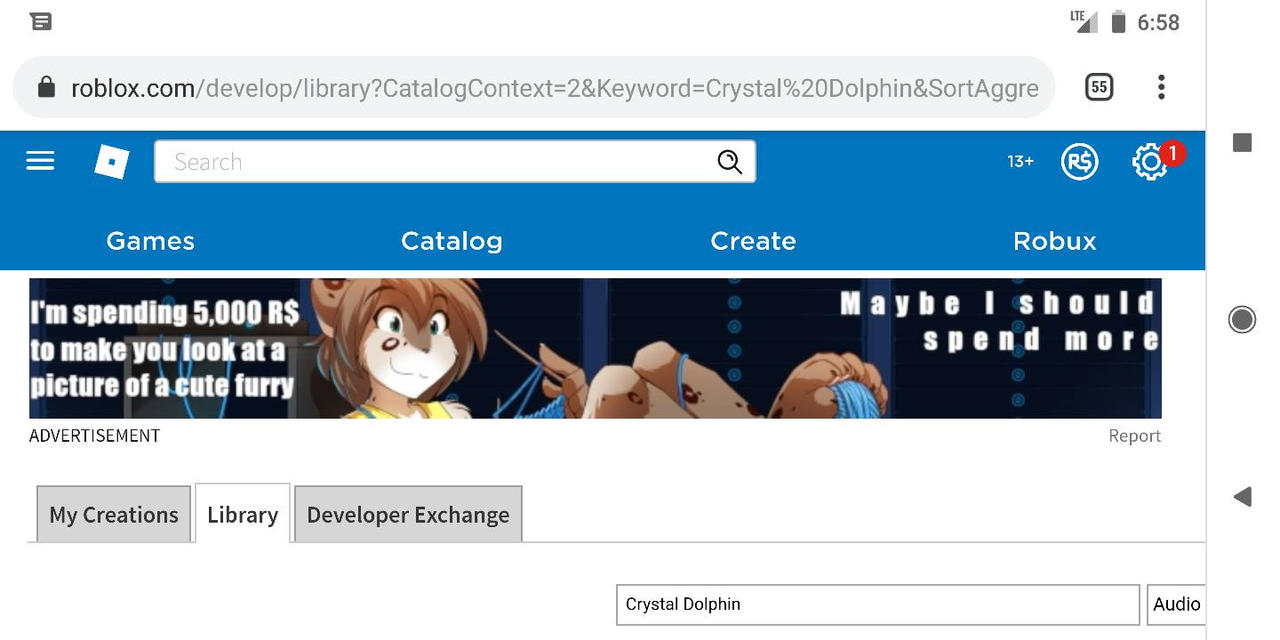Click the search magnifier icon

pyautogui.click(x=729, y=162)
